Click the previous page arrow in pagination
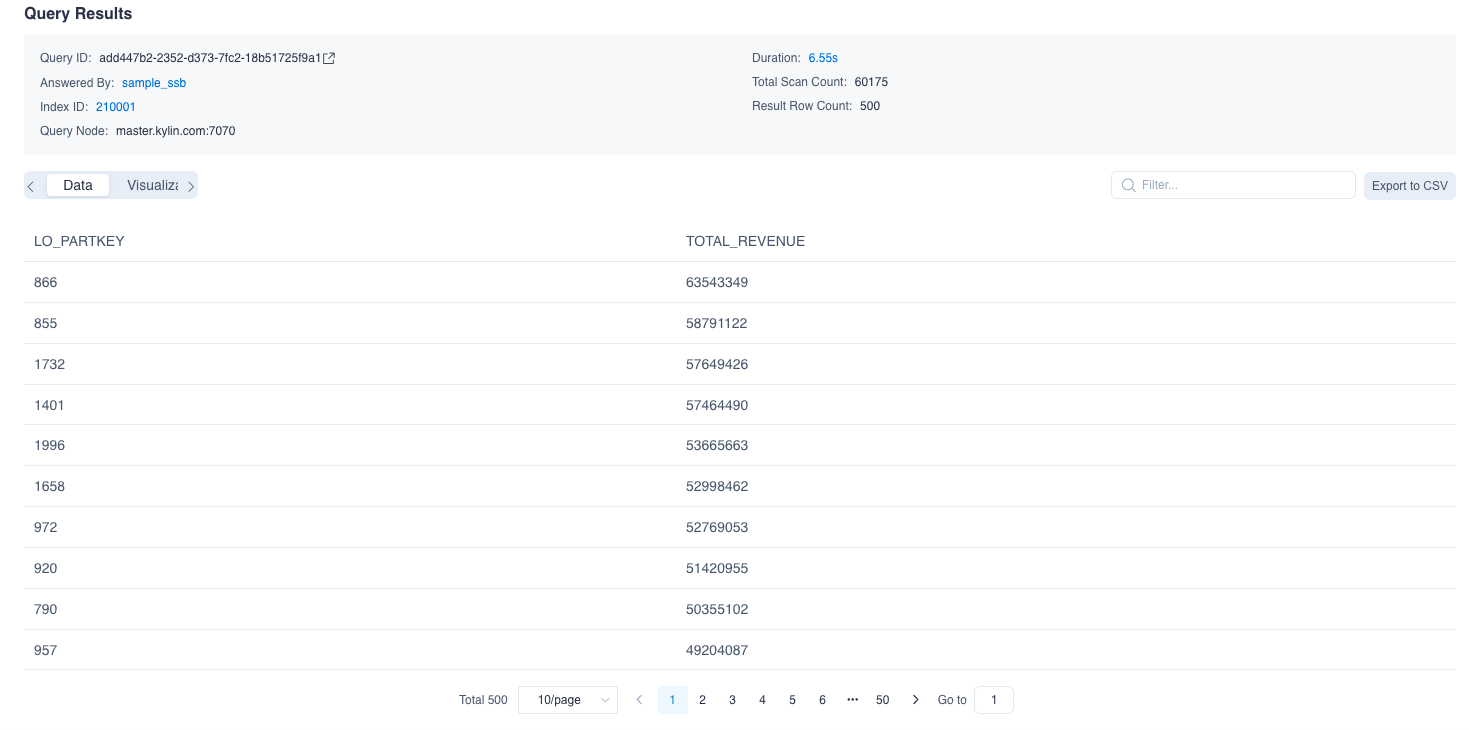 (x=640, y=700)
